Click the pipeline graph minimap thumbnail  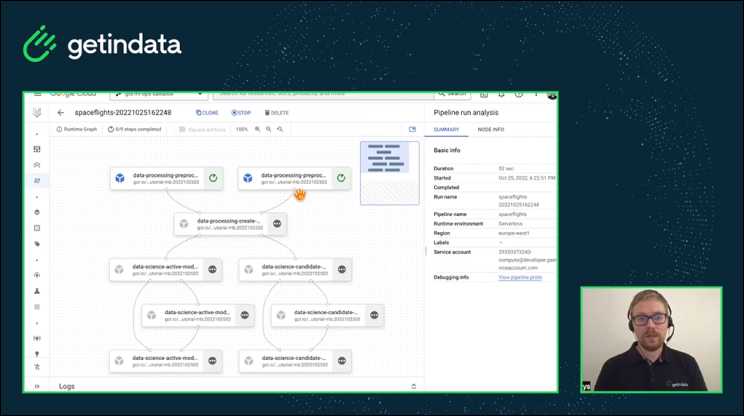pos(390,173)
